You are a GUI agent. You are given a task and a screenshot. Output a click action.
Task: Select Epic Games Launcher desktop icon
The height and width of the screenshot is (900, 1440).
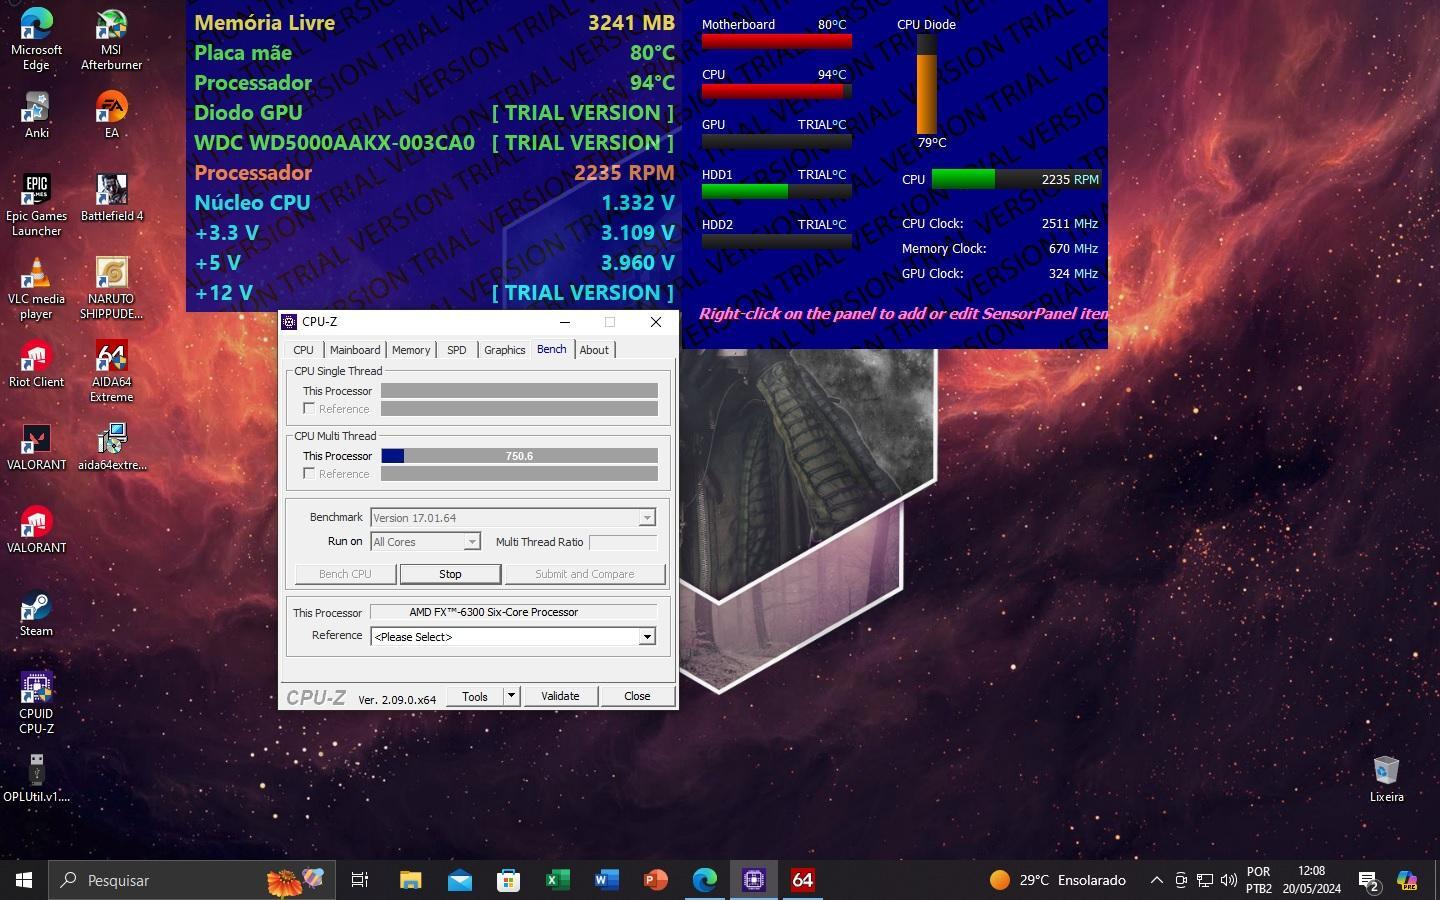pyautogui.click(x=36, y=205)
